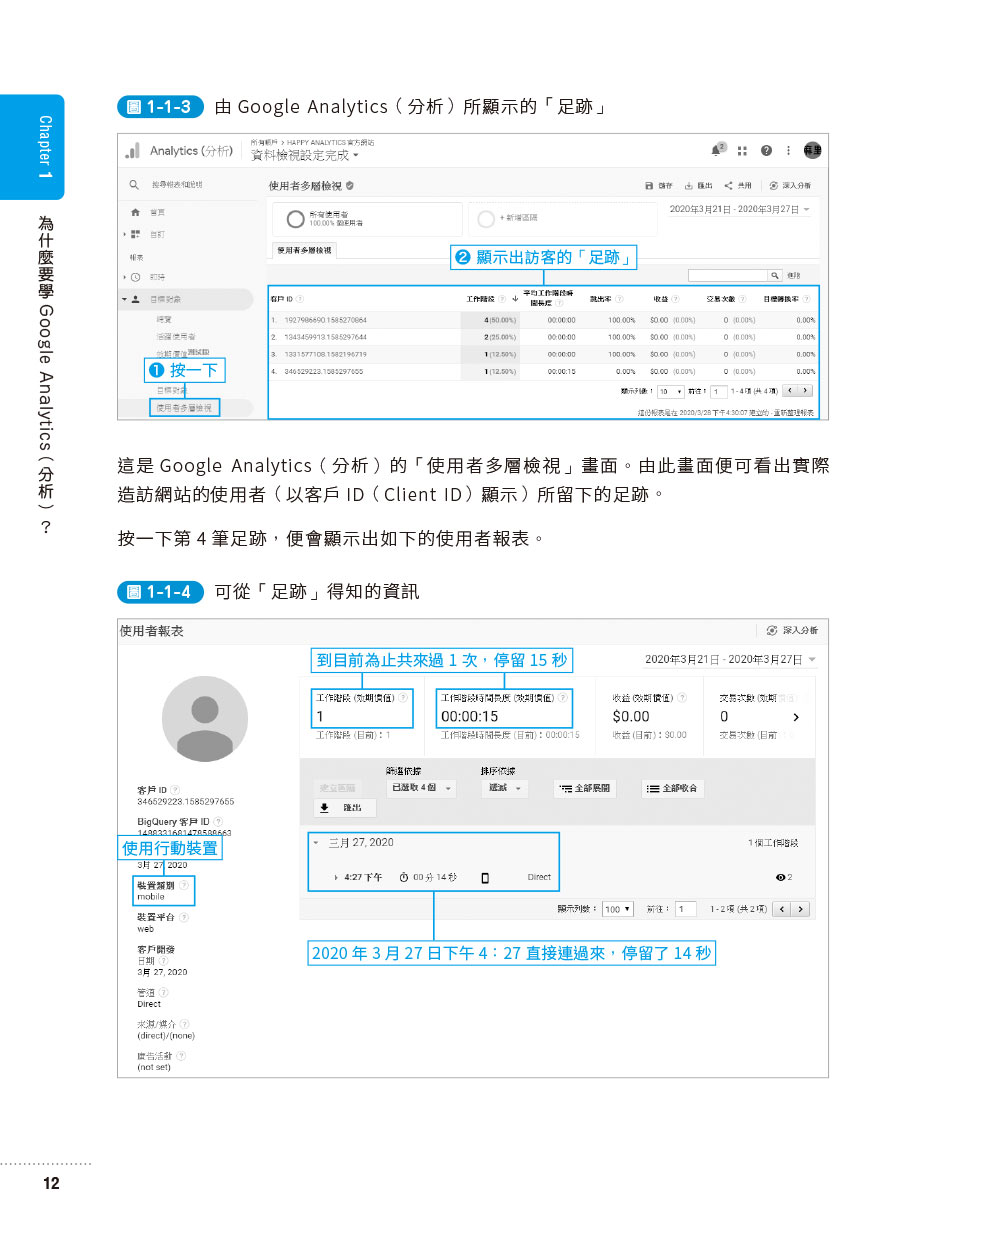Click the help icon beside BigQuery 客戶 ID
The image size is (1000, 1237).
click(218, 822)
